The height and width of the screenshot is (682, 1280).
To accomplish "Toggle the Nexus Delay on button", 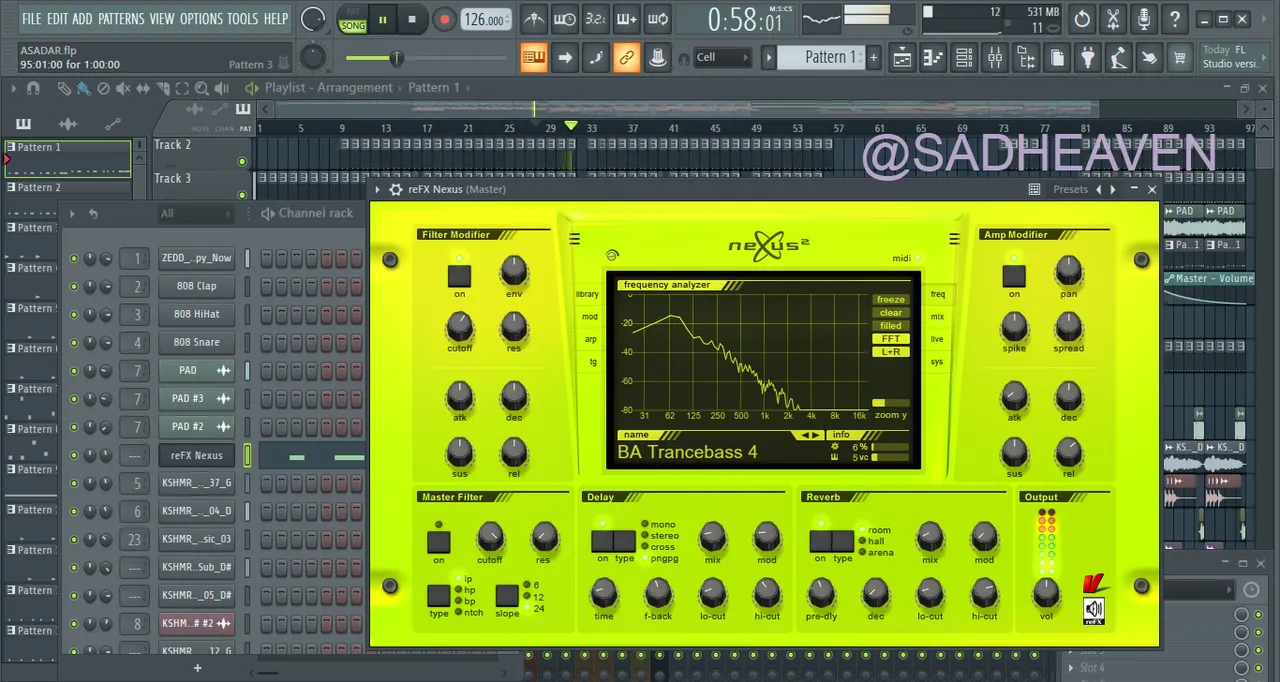I will tap(602, 541).
